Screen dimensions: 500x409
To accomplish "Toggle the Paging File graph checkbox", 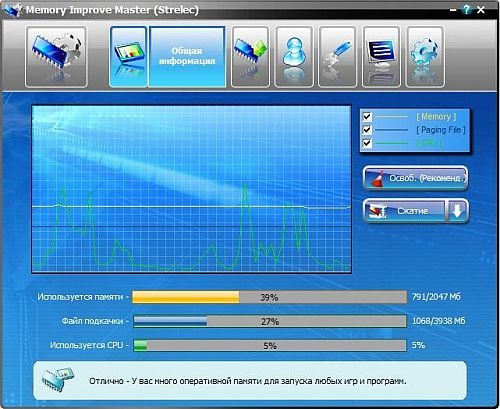I will click(x=367, y=130).
